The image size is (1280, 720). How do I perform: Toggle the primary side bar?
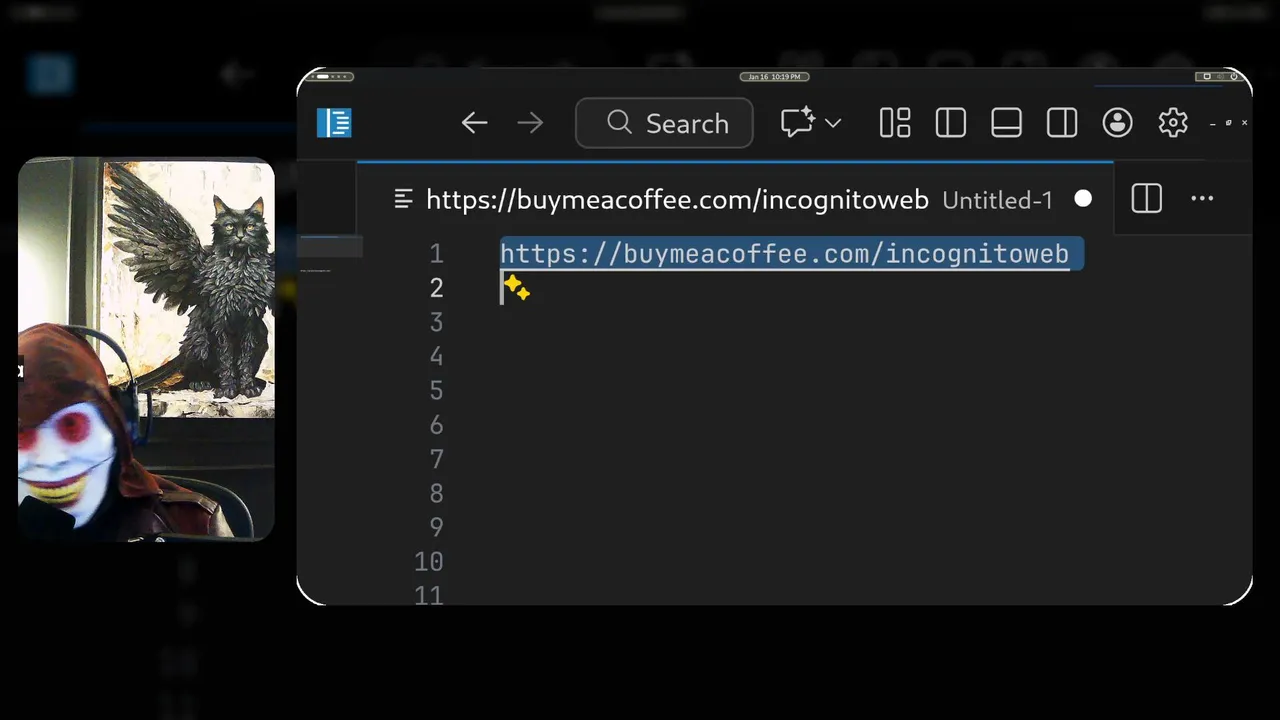pos(950,123)
